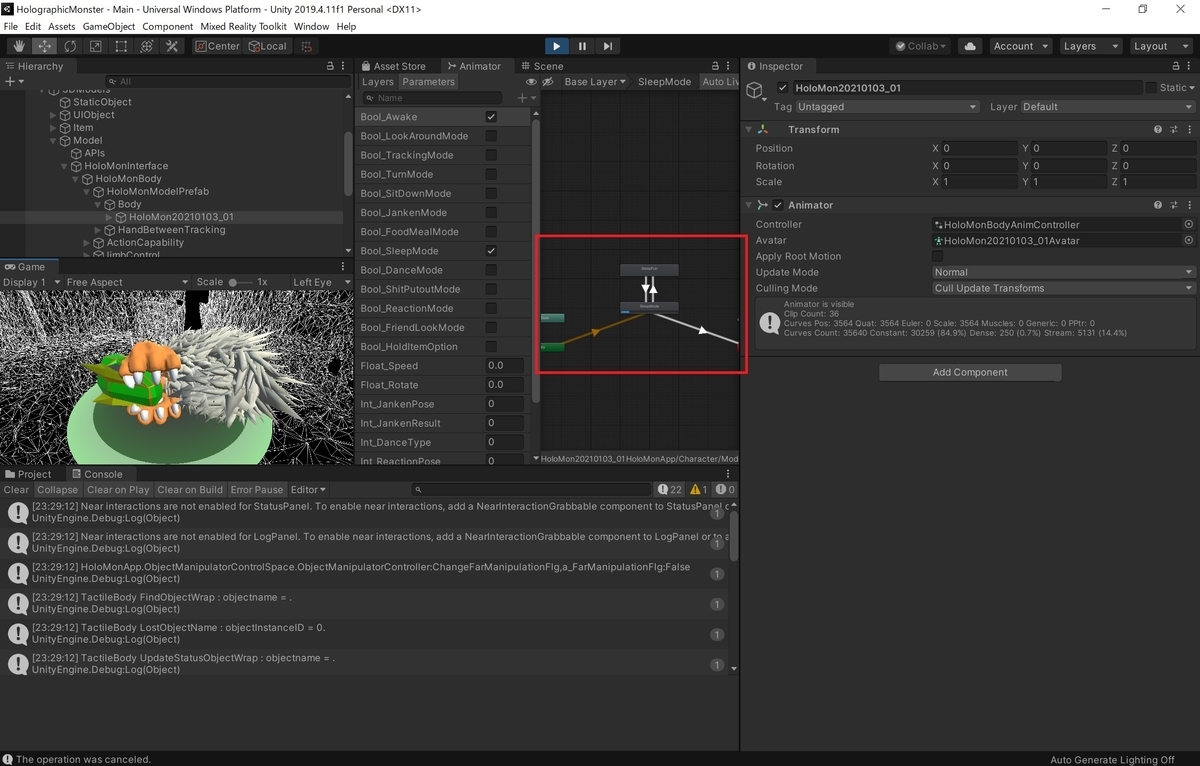Click the GameObject cube icon in Inspector
This screenshot has width=1200, height=766.
point(755,90)
